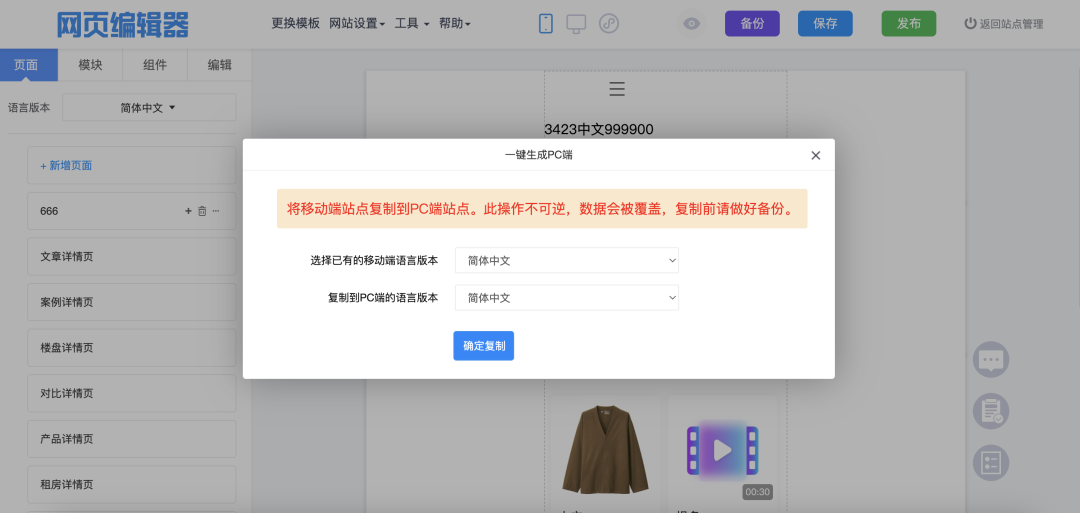Delete page 666 using trash icon
This screenshot has width=1080, height=513.
tap(202, 211)
